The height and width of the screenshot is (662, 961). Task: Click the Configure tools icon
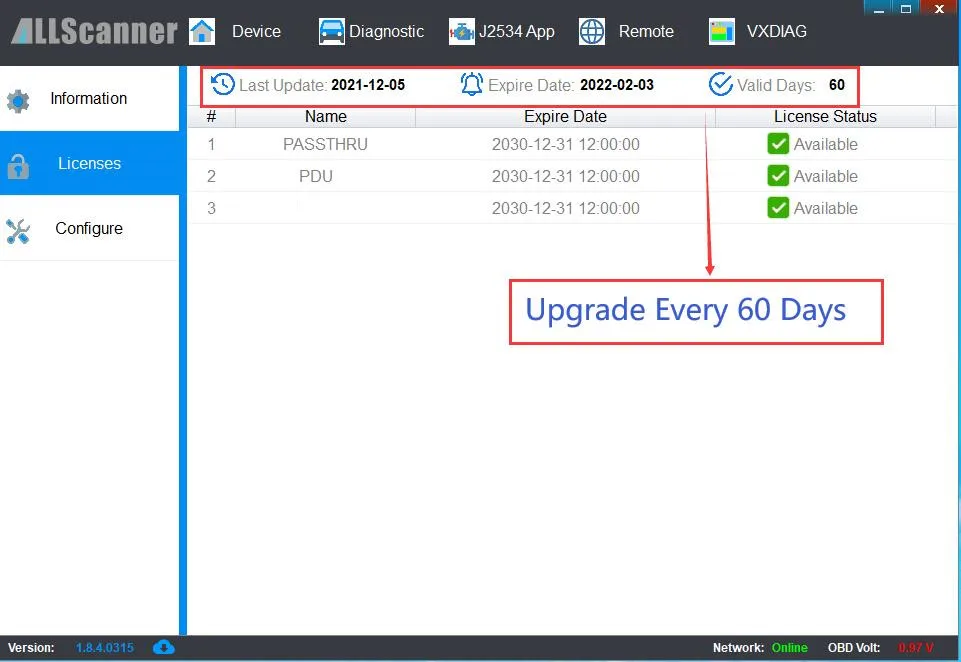pyautogui.click(x=18, y=231)
